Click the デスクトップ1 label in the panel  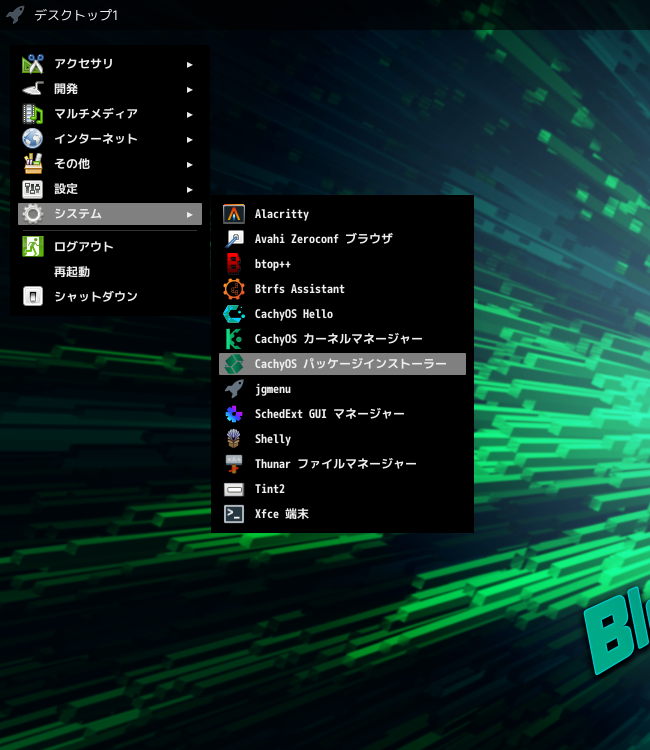[x=76, y=15]
